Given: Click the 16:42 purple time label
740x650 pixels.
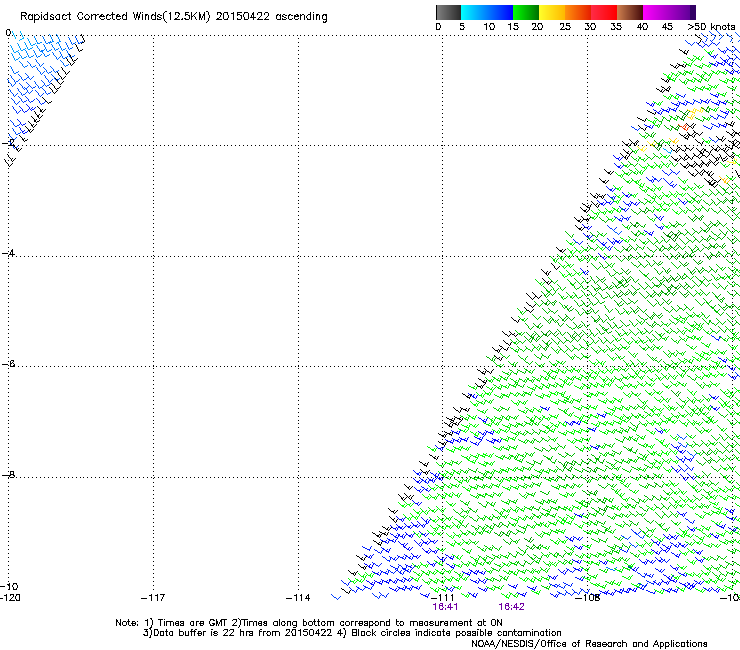Looking at the screenshot, I should tap(511, 607).
